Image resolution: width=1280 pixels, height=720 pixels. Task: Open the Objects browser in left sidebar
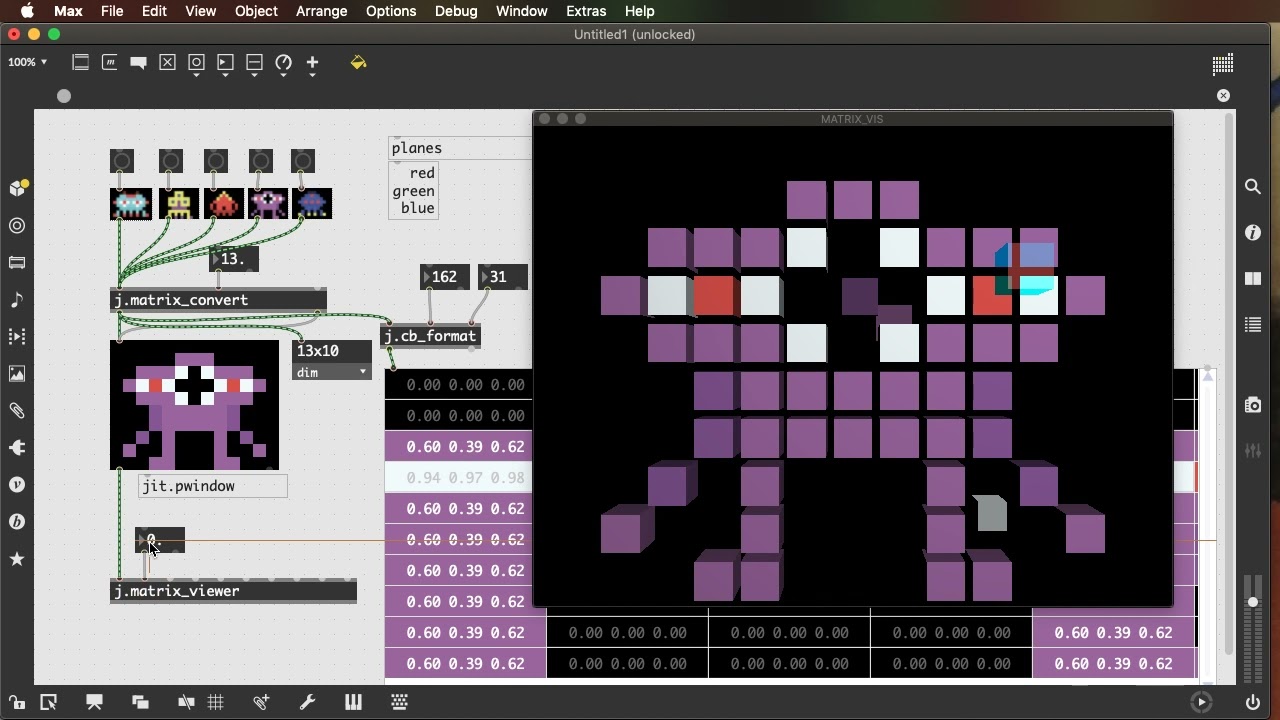click(17, 188)
